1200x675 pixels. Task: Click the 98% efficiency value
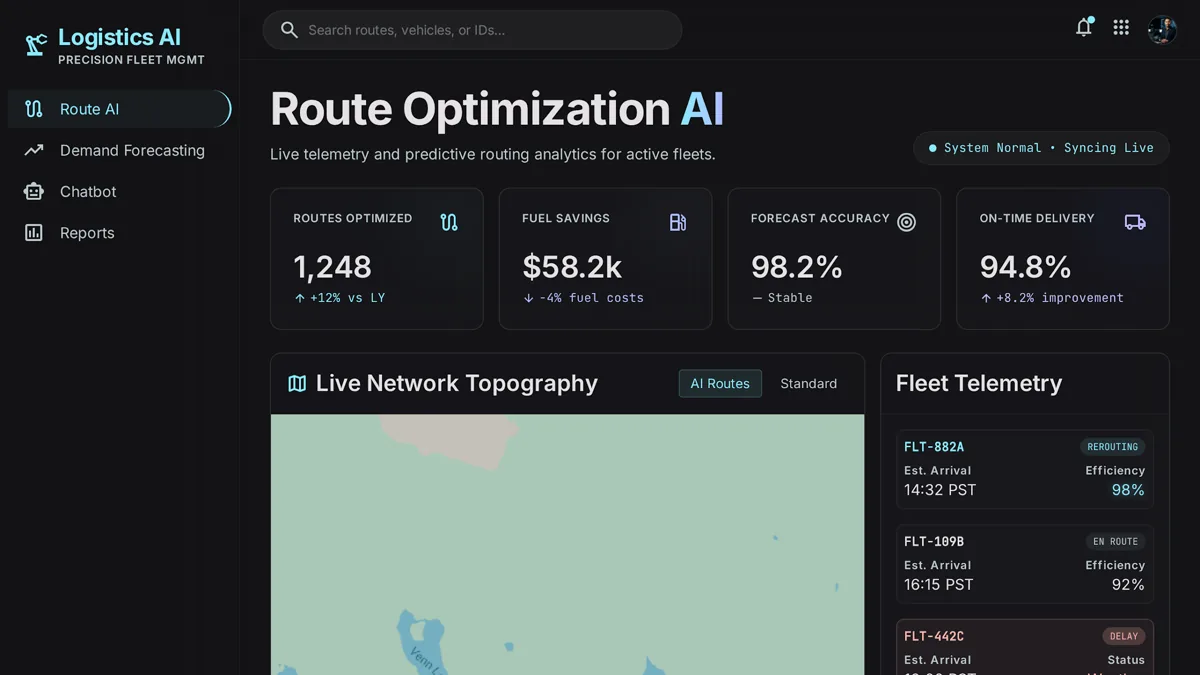point(1128,490)
